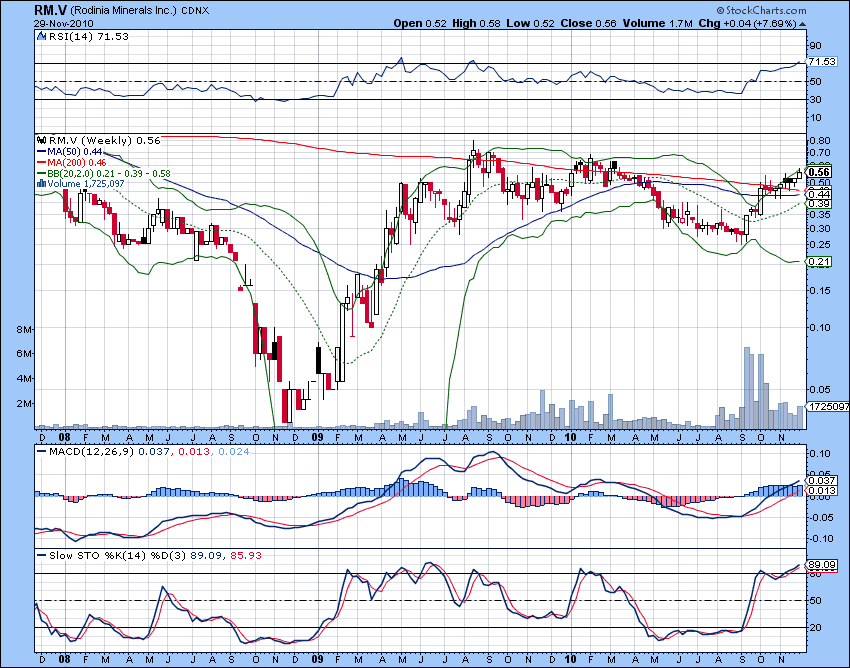The width and height of the screenshot is (850, 668).
Task: Click the Close 0.56 header value
Action: click(x=589, y=23)
